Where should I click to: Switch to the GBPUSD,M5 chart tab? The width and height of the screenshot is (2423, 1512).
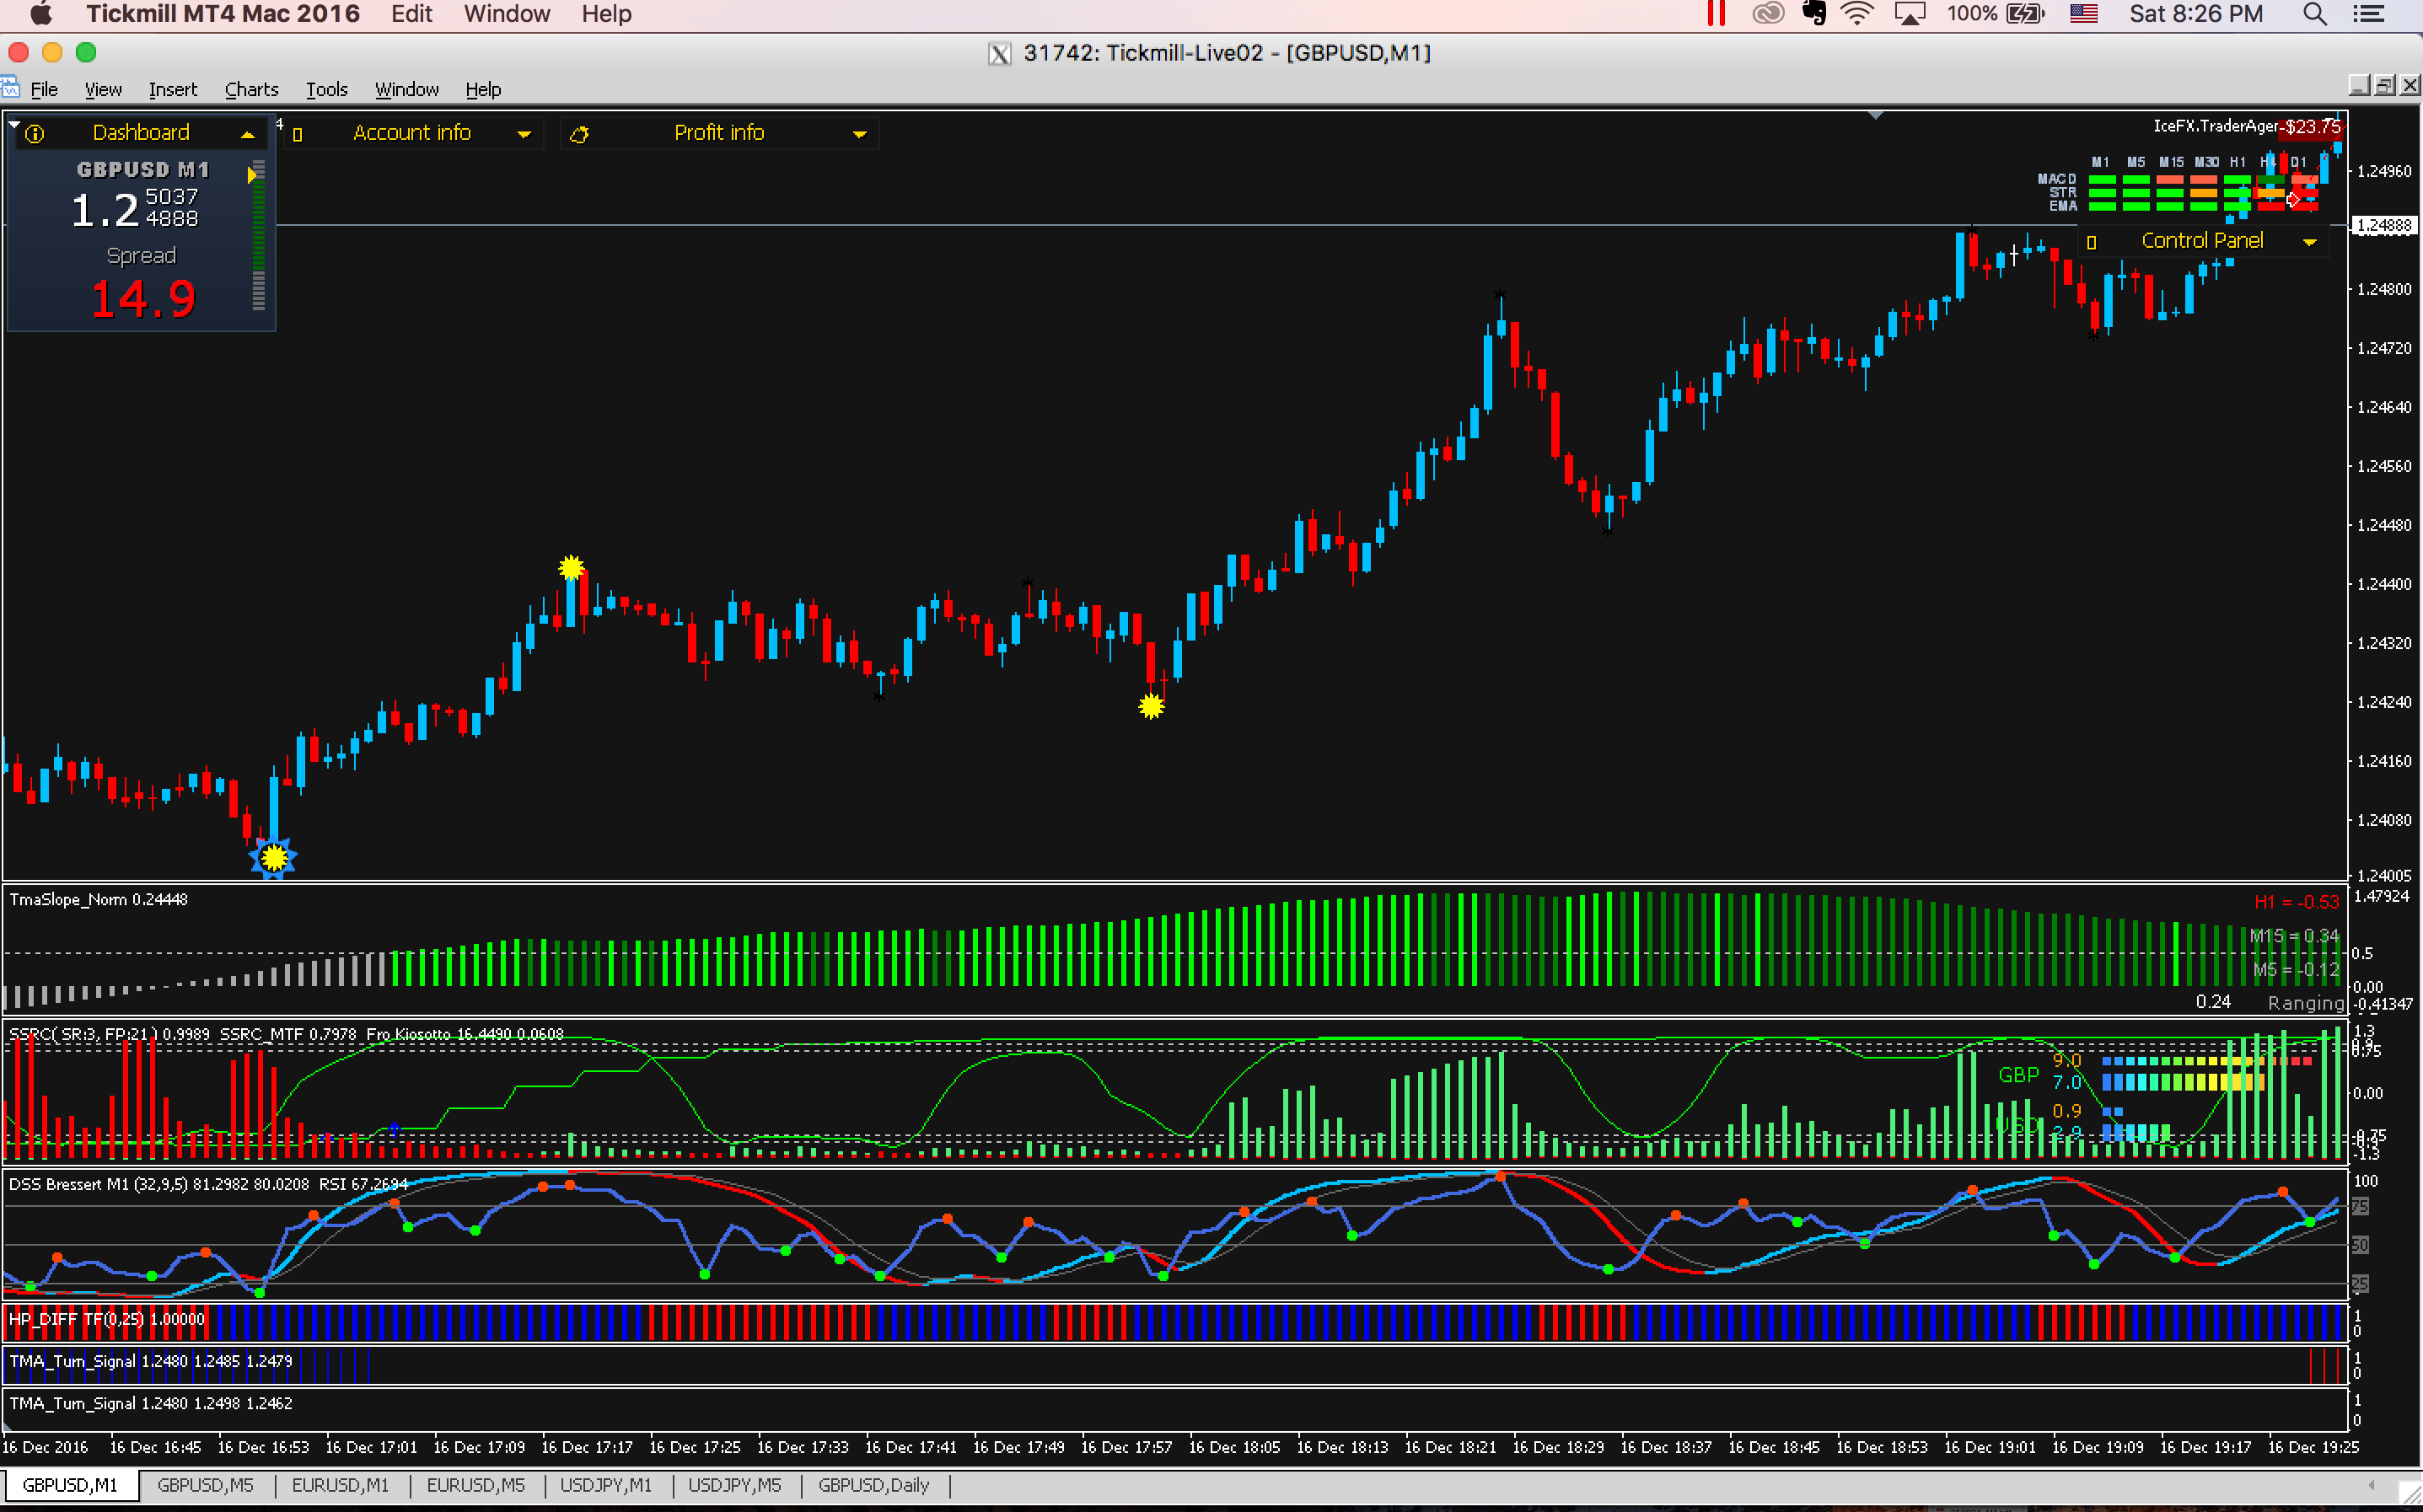point(205,1485)
